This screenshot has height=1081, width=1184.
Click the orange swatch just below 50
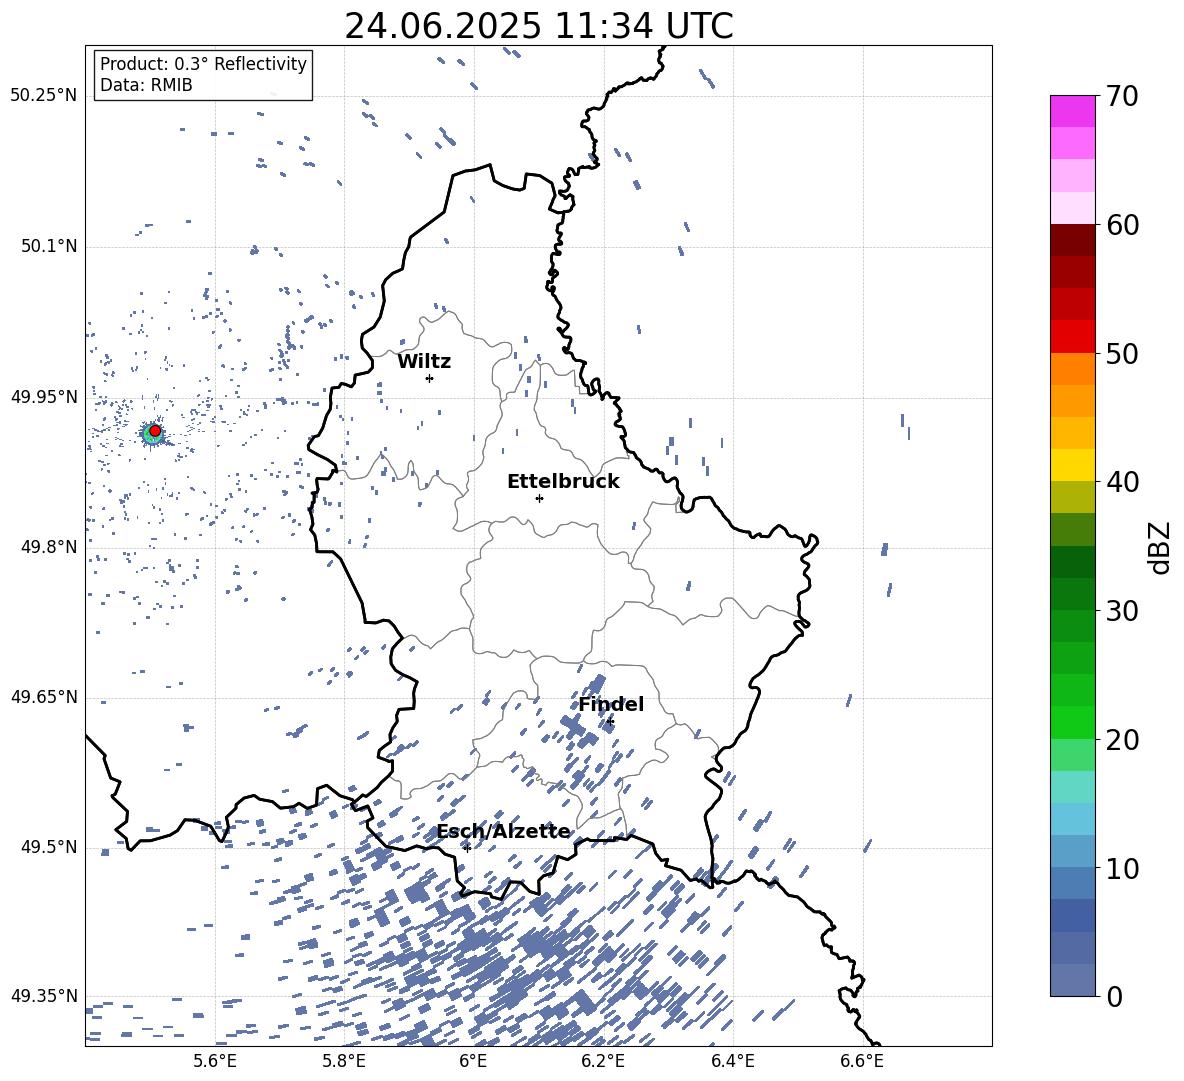click(1072, 369)
